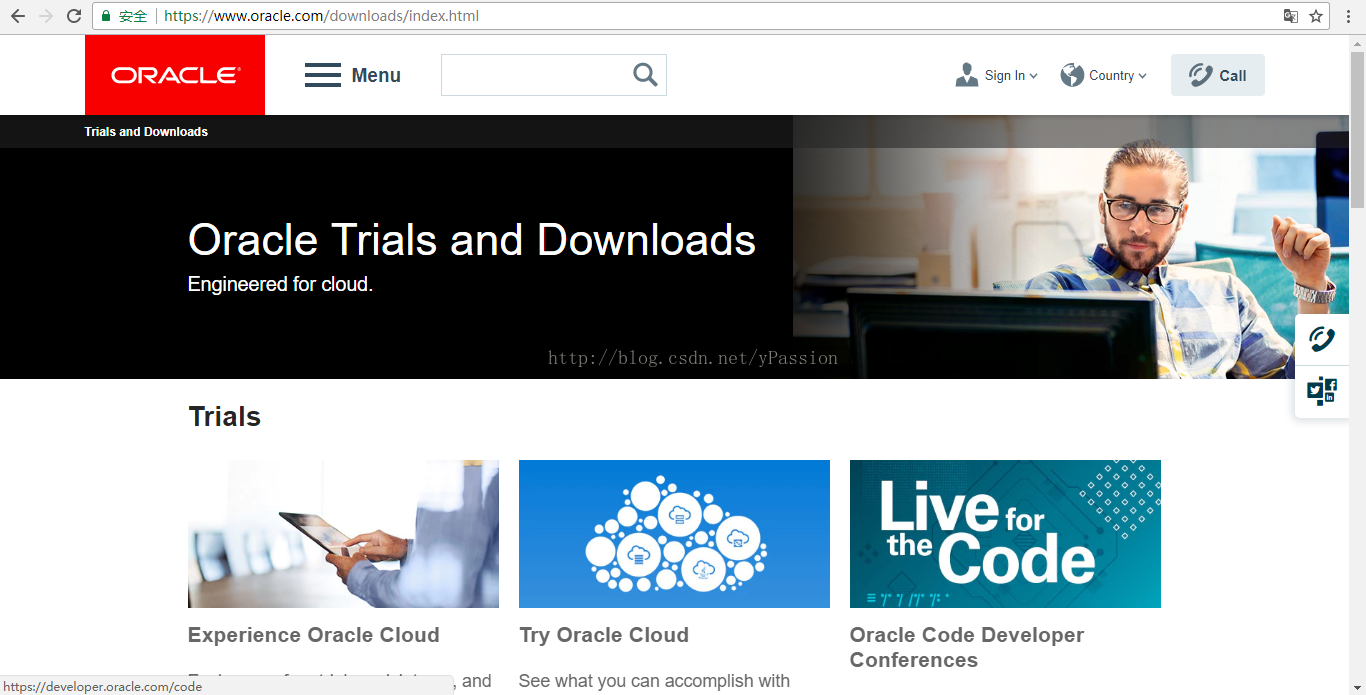Click the floating social media share icon
The height and width of the screenshot is (695, 1366).
click(x=1322, y=391)
